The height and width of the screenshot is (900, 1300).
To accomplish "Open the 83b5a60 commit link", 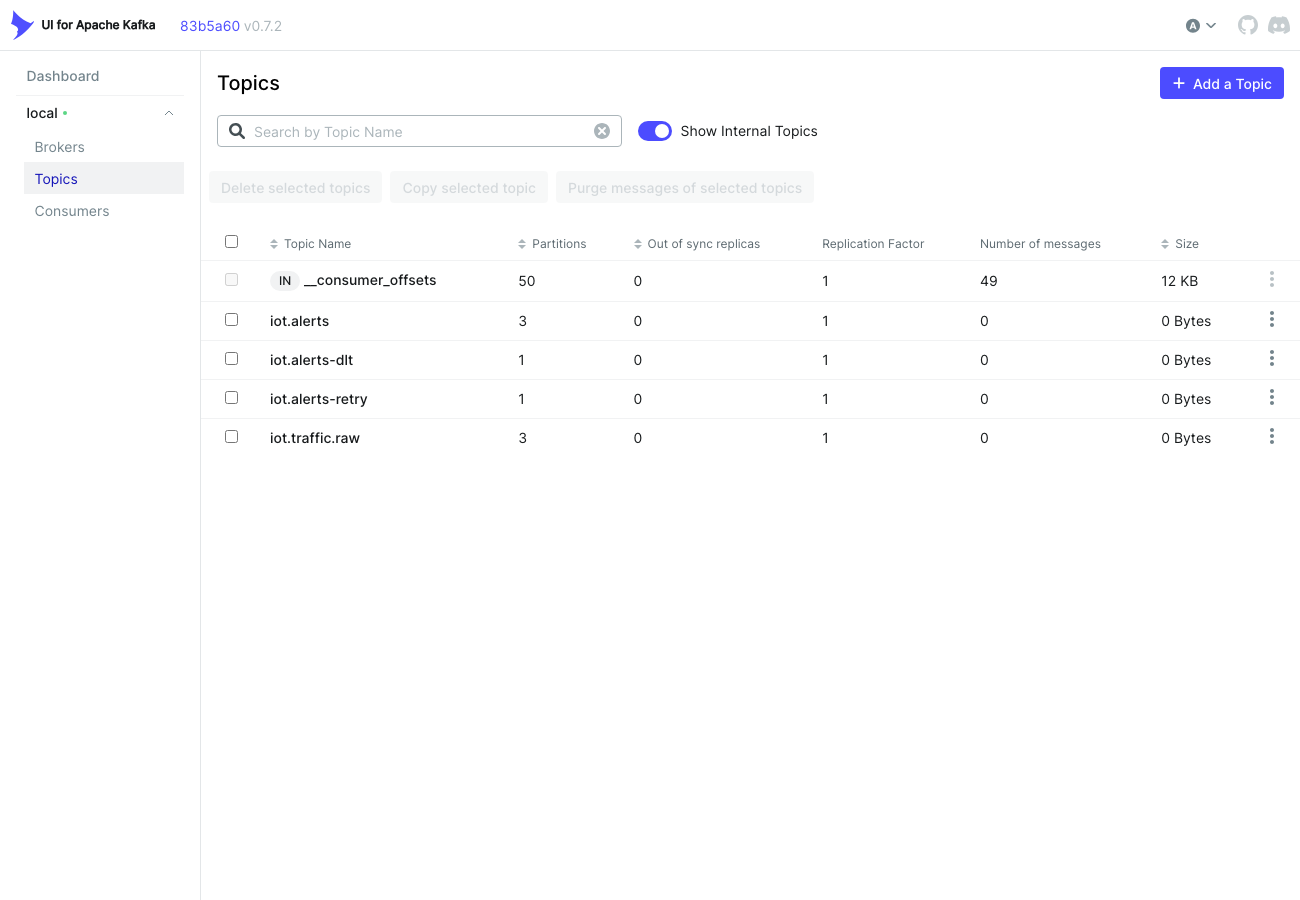I will coord(210,26).
